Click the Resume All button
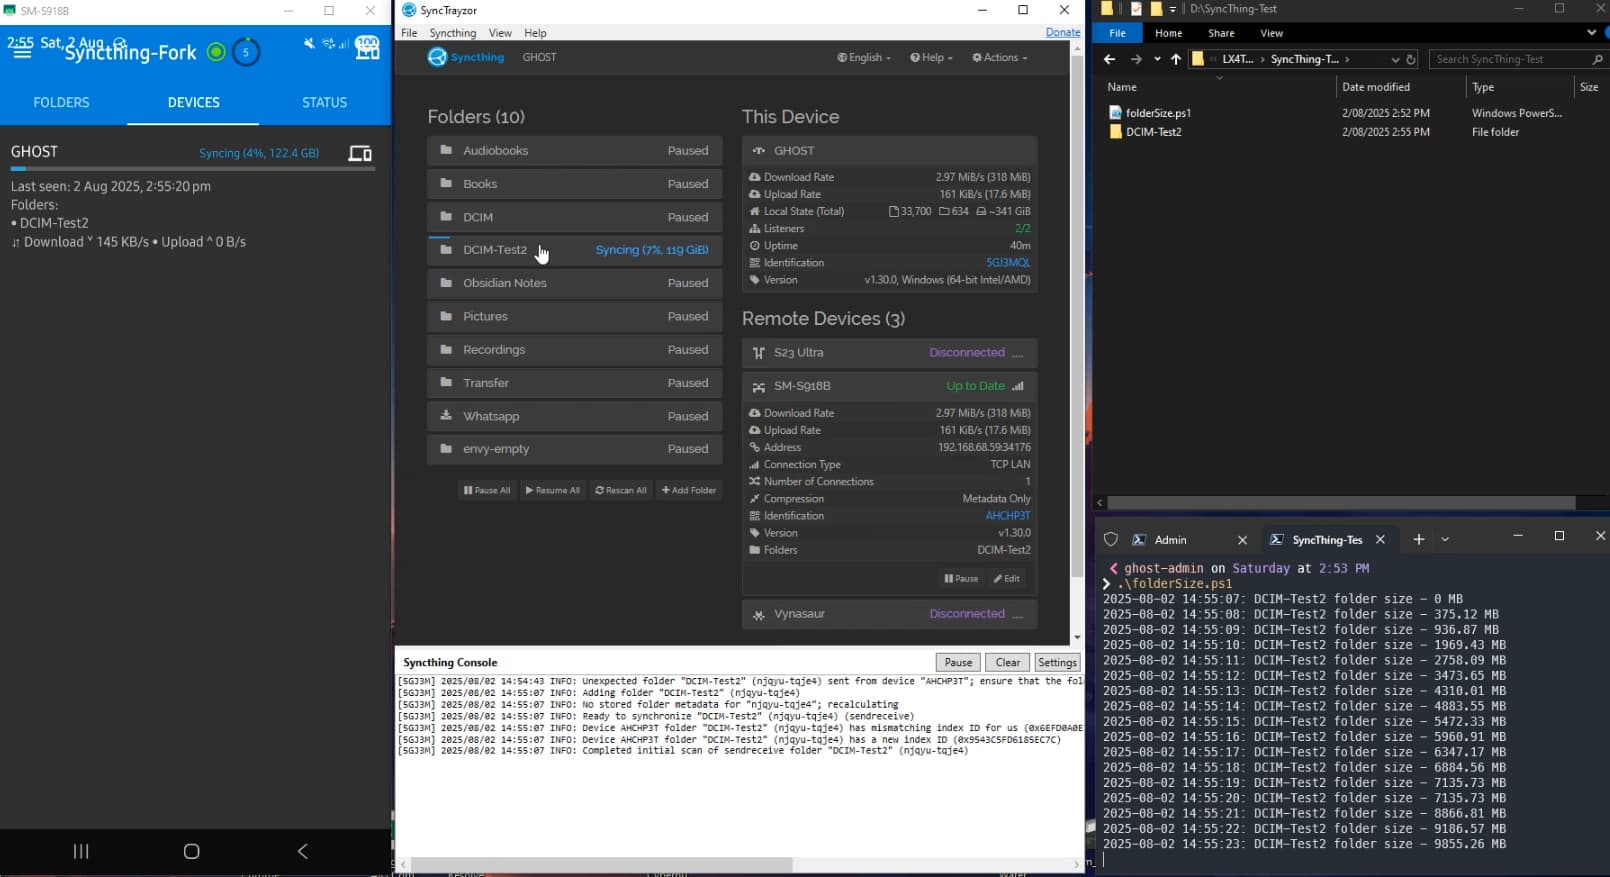 point(552,490)
